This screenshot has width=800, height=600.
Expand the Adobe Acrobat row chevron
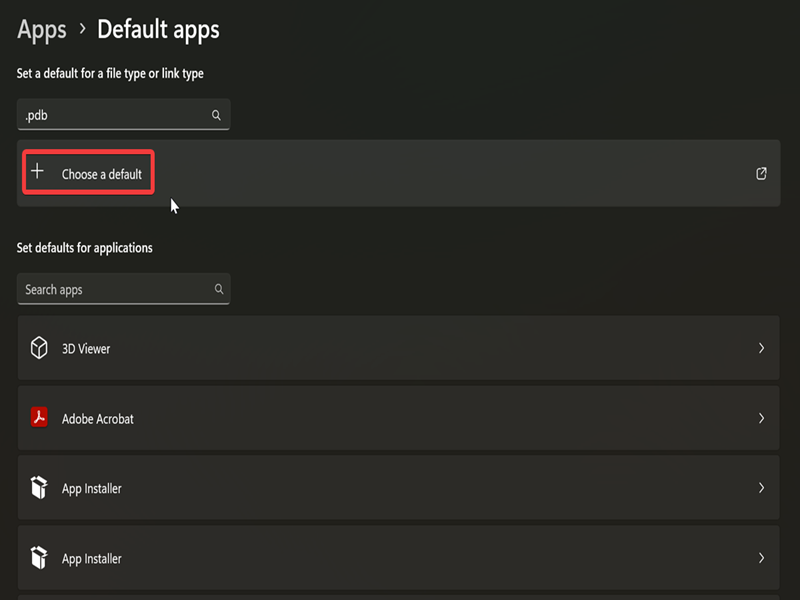761,418
